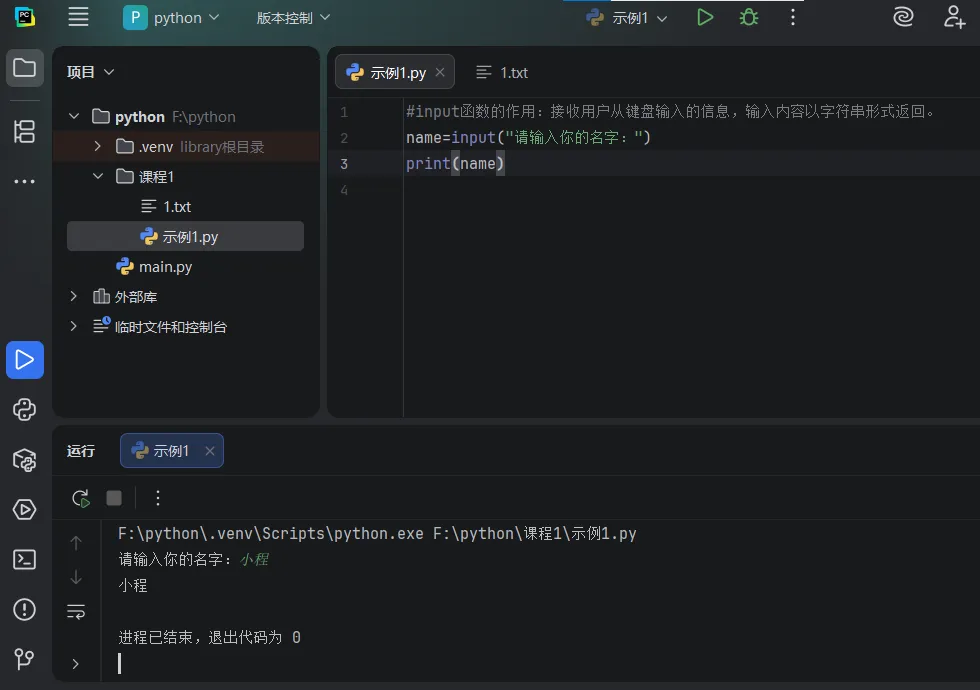Viewport: 980px width, 690px height.
Task: Expand the 外部库 node
Action: 74,296
